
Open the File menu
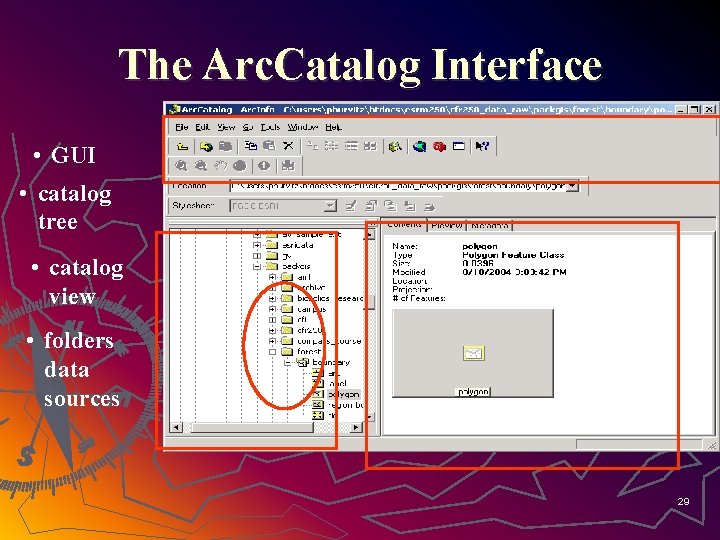pos(182,127)
